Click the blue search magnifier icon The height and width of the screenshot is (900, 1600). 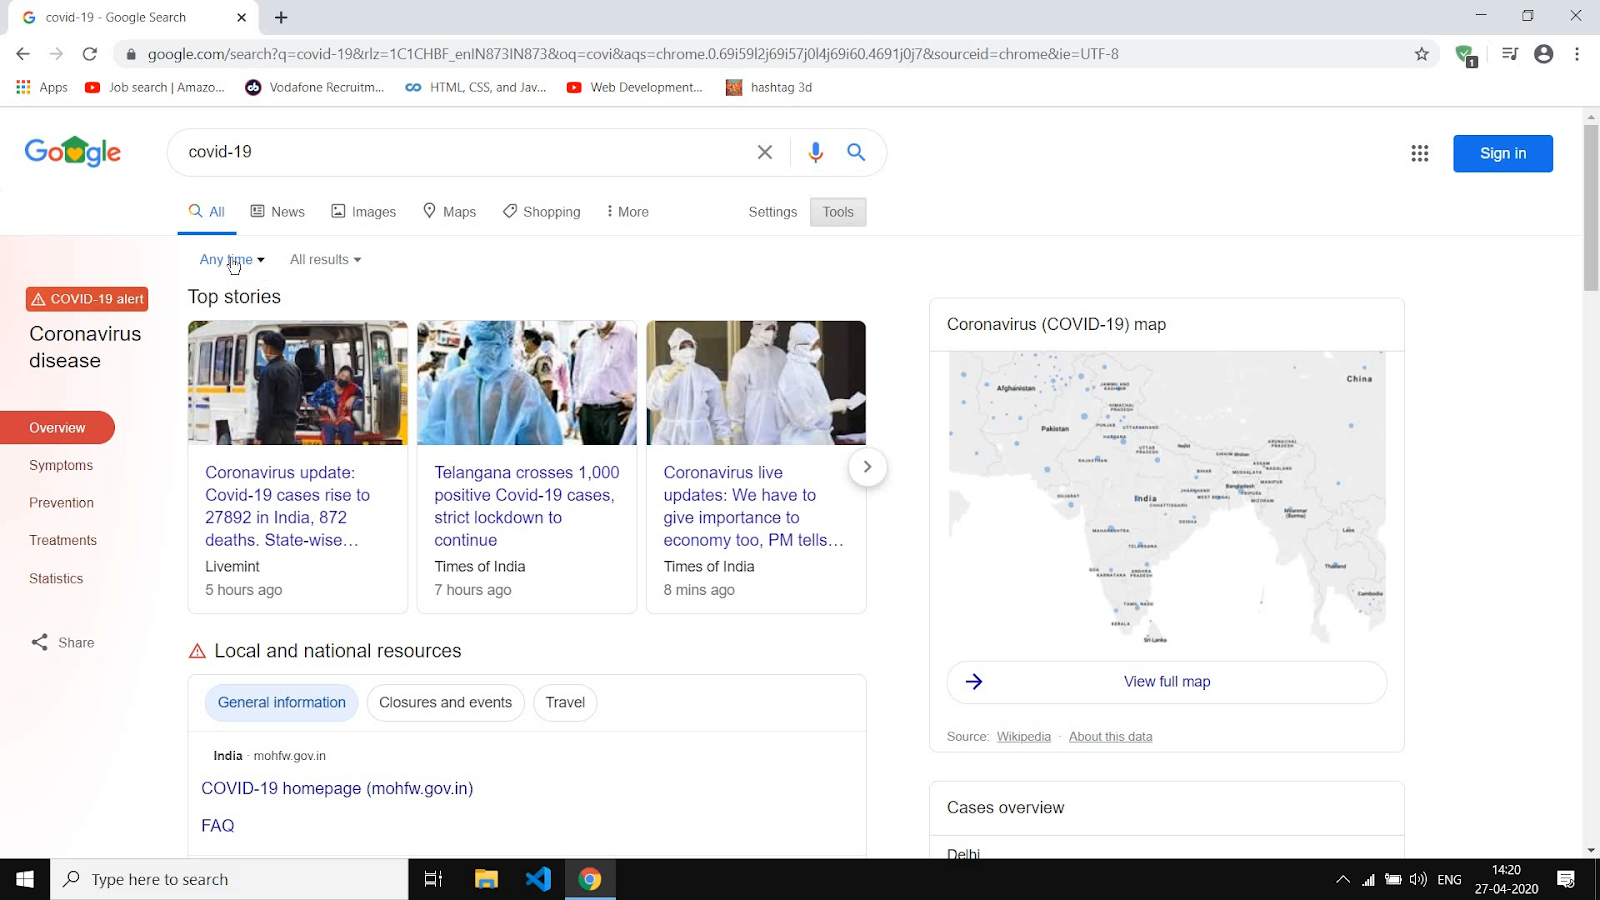pyautogui.click(x=856, y=152)
